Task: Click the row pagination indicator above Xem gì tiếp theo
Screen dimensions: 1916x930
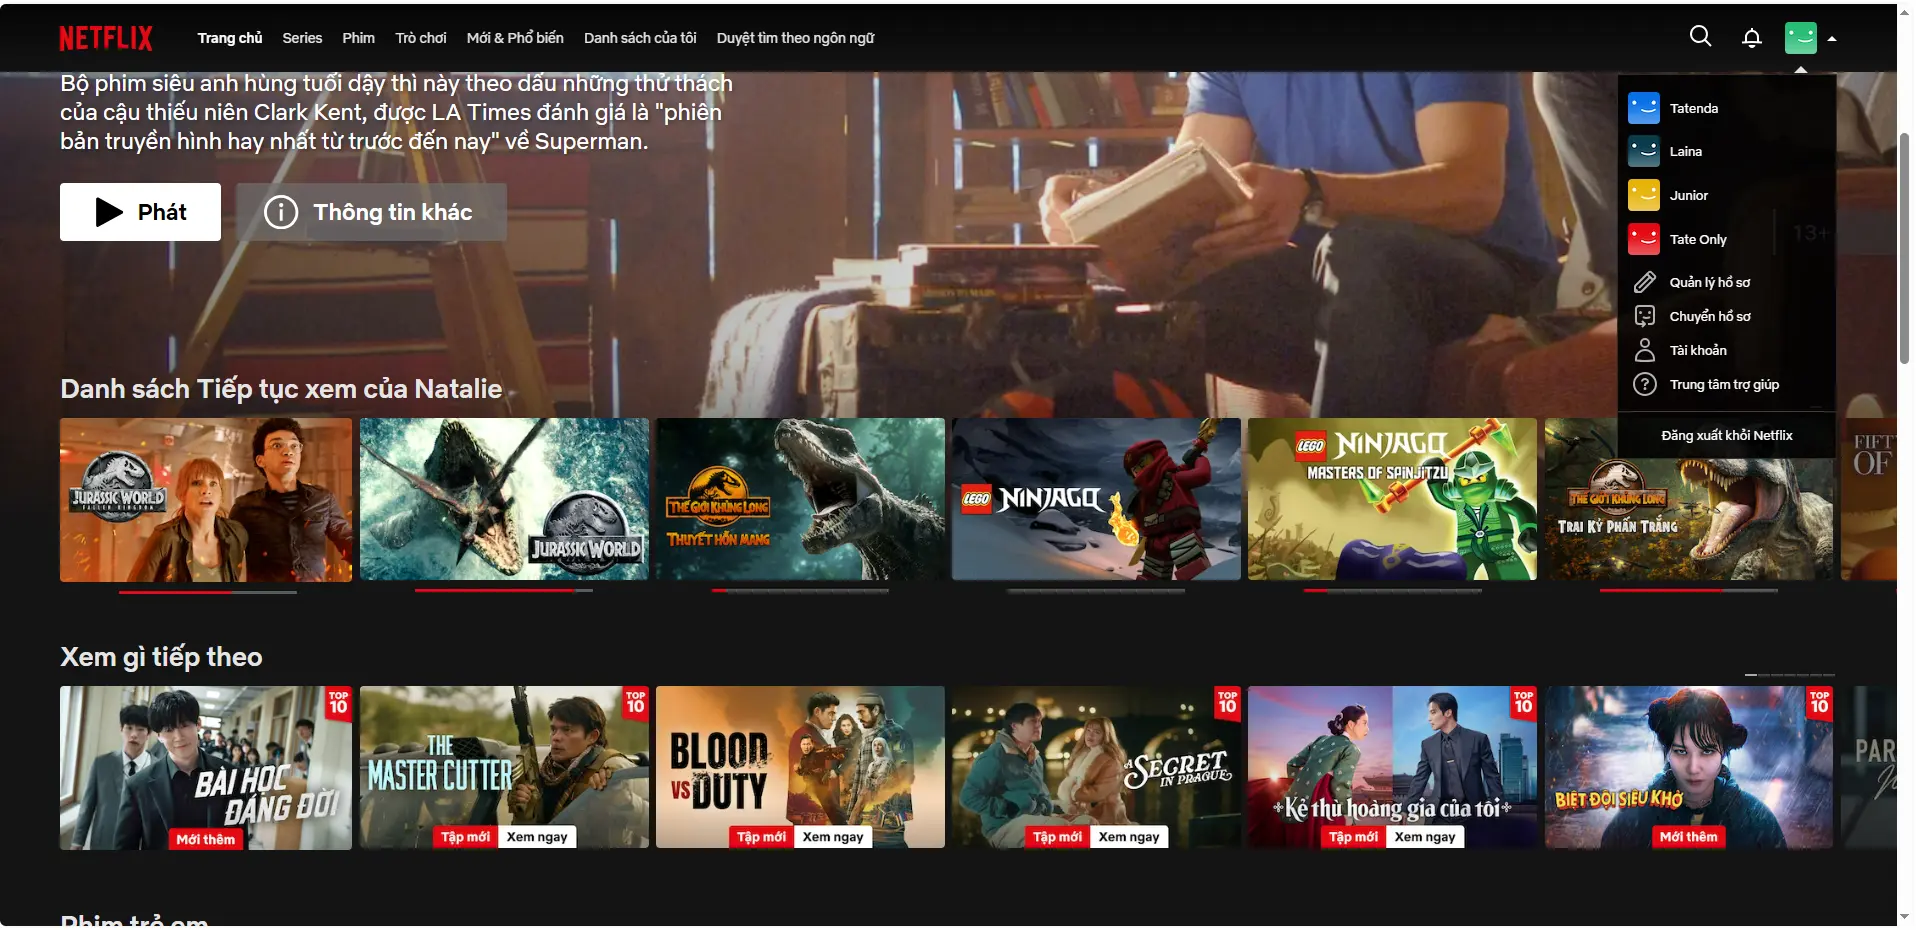Action: point(1790,675)
